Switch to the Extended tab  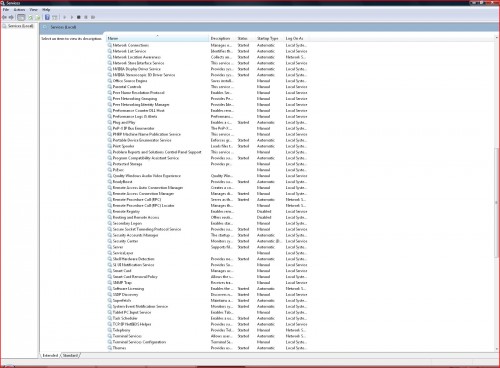(x=50, y=355)
